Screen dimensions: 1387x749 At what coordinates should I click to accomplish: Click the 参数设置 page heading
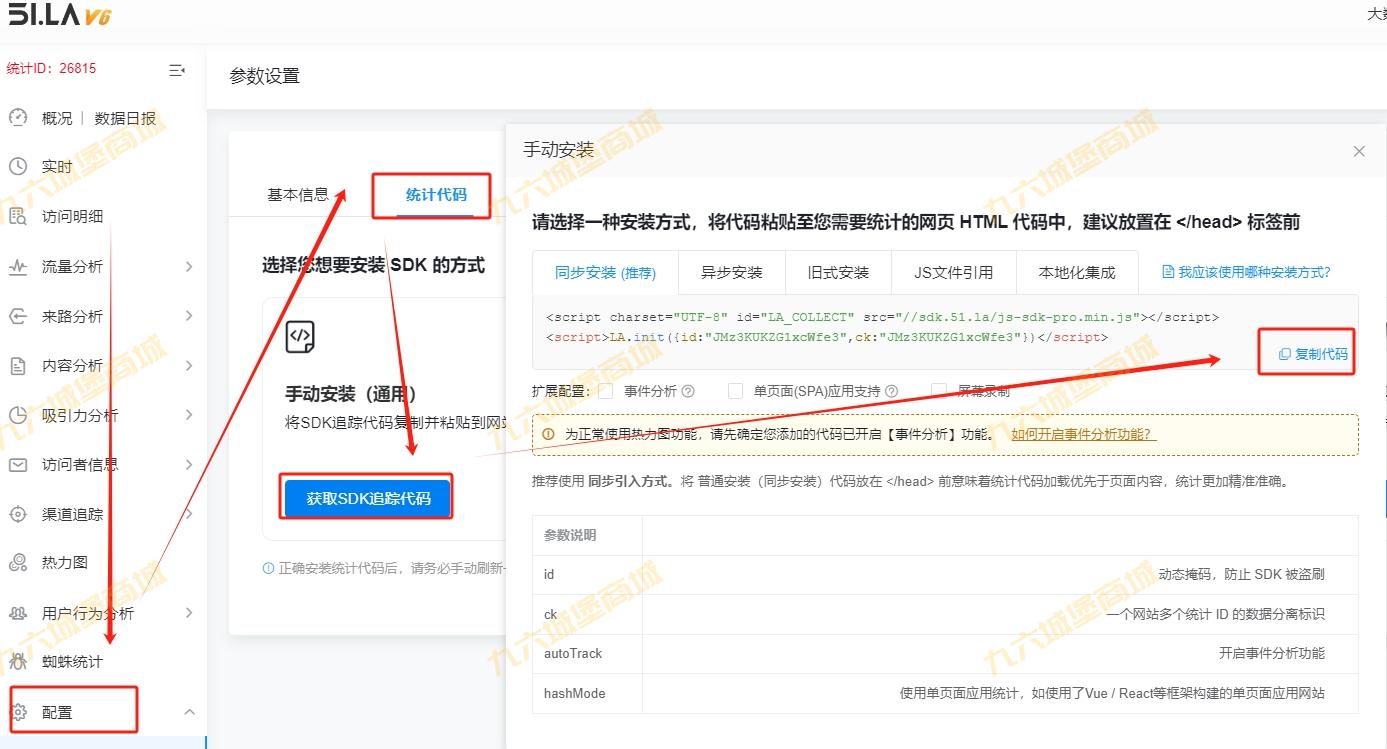264,76
